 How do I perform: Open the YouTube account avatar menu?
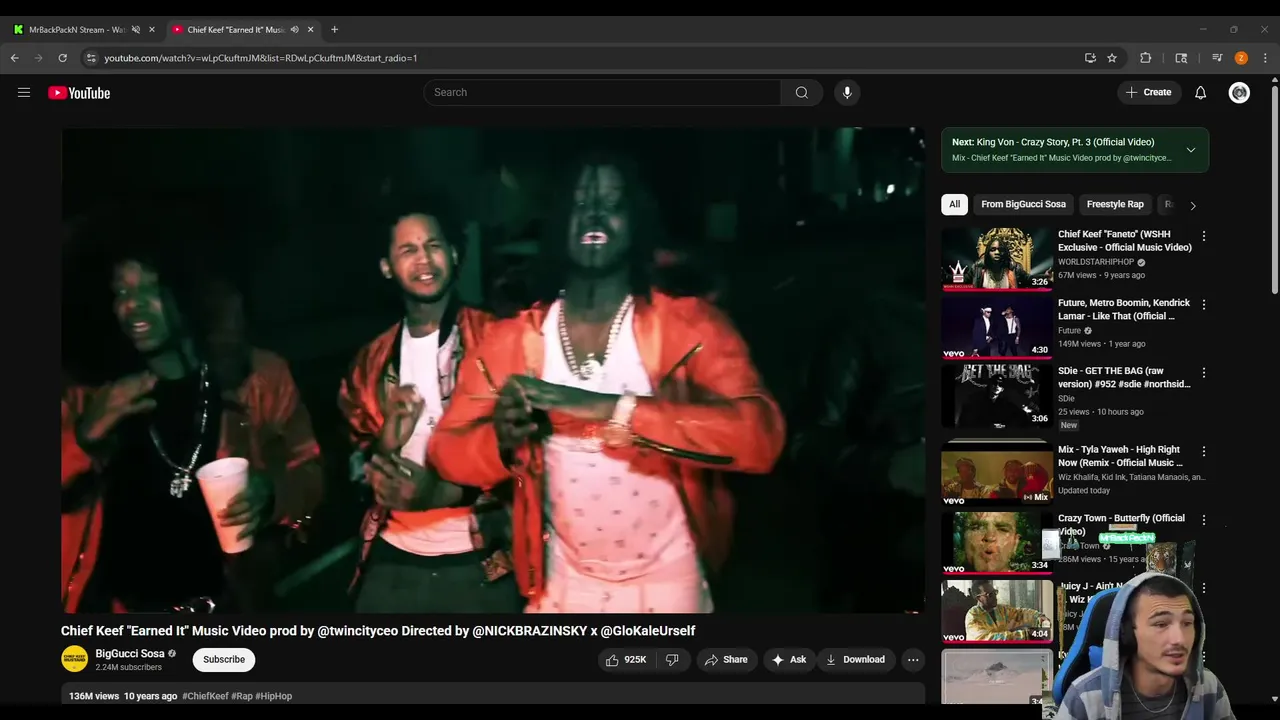click(1239, 93)
